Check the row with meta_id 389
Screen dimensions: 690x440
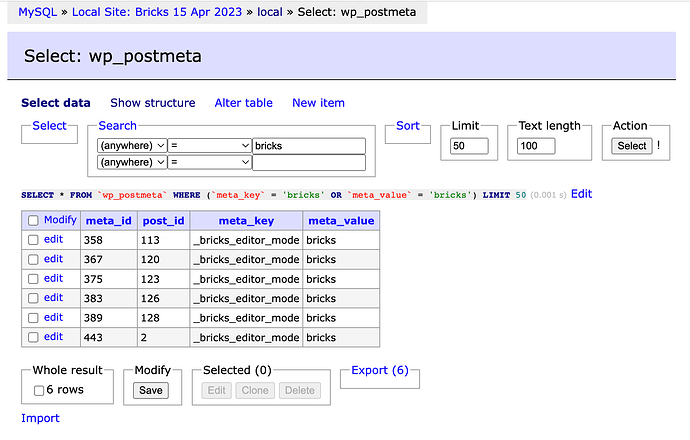click(x=33, y=318)
